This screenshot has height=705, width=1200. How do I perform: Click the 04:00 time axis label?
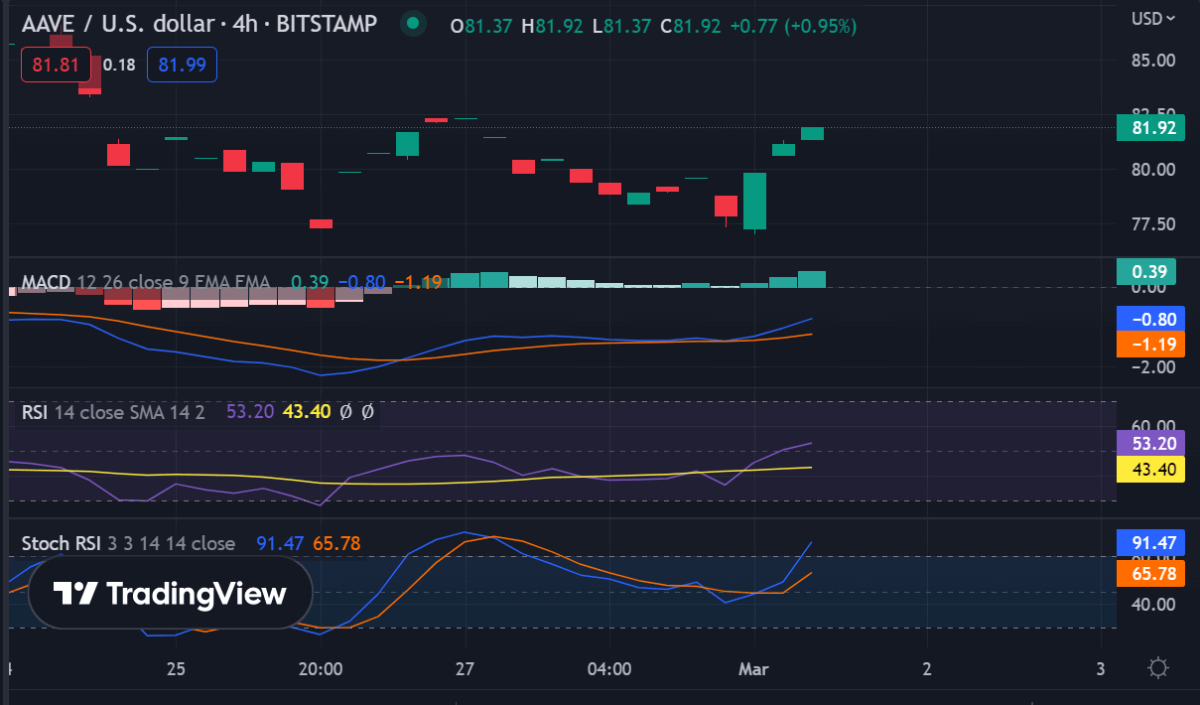[610, 668]
